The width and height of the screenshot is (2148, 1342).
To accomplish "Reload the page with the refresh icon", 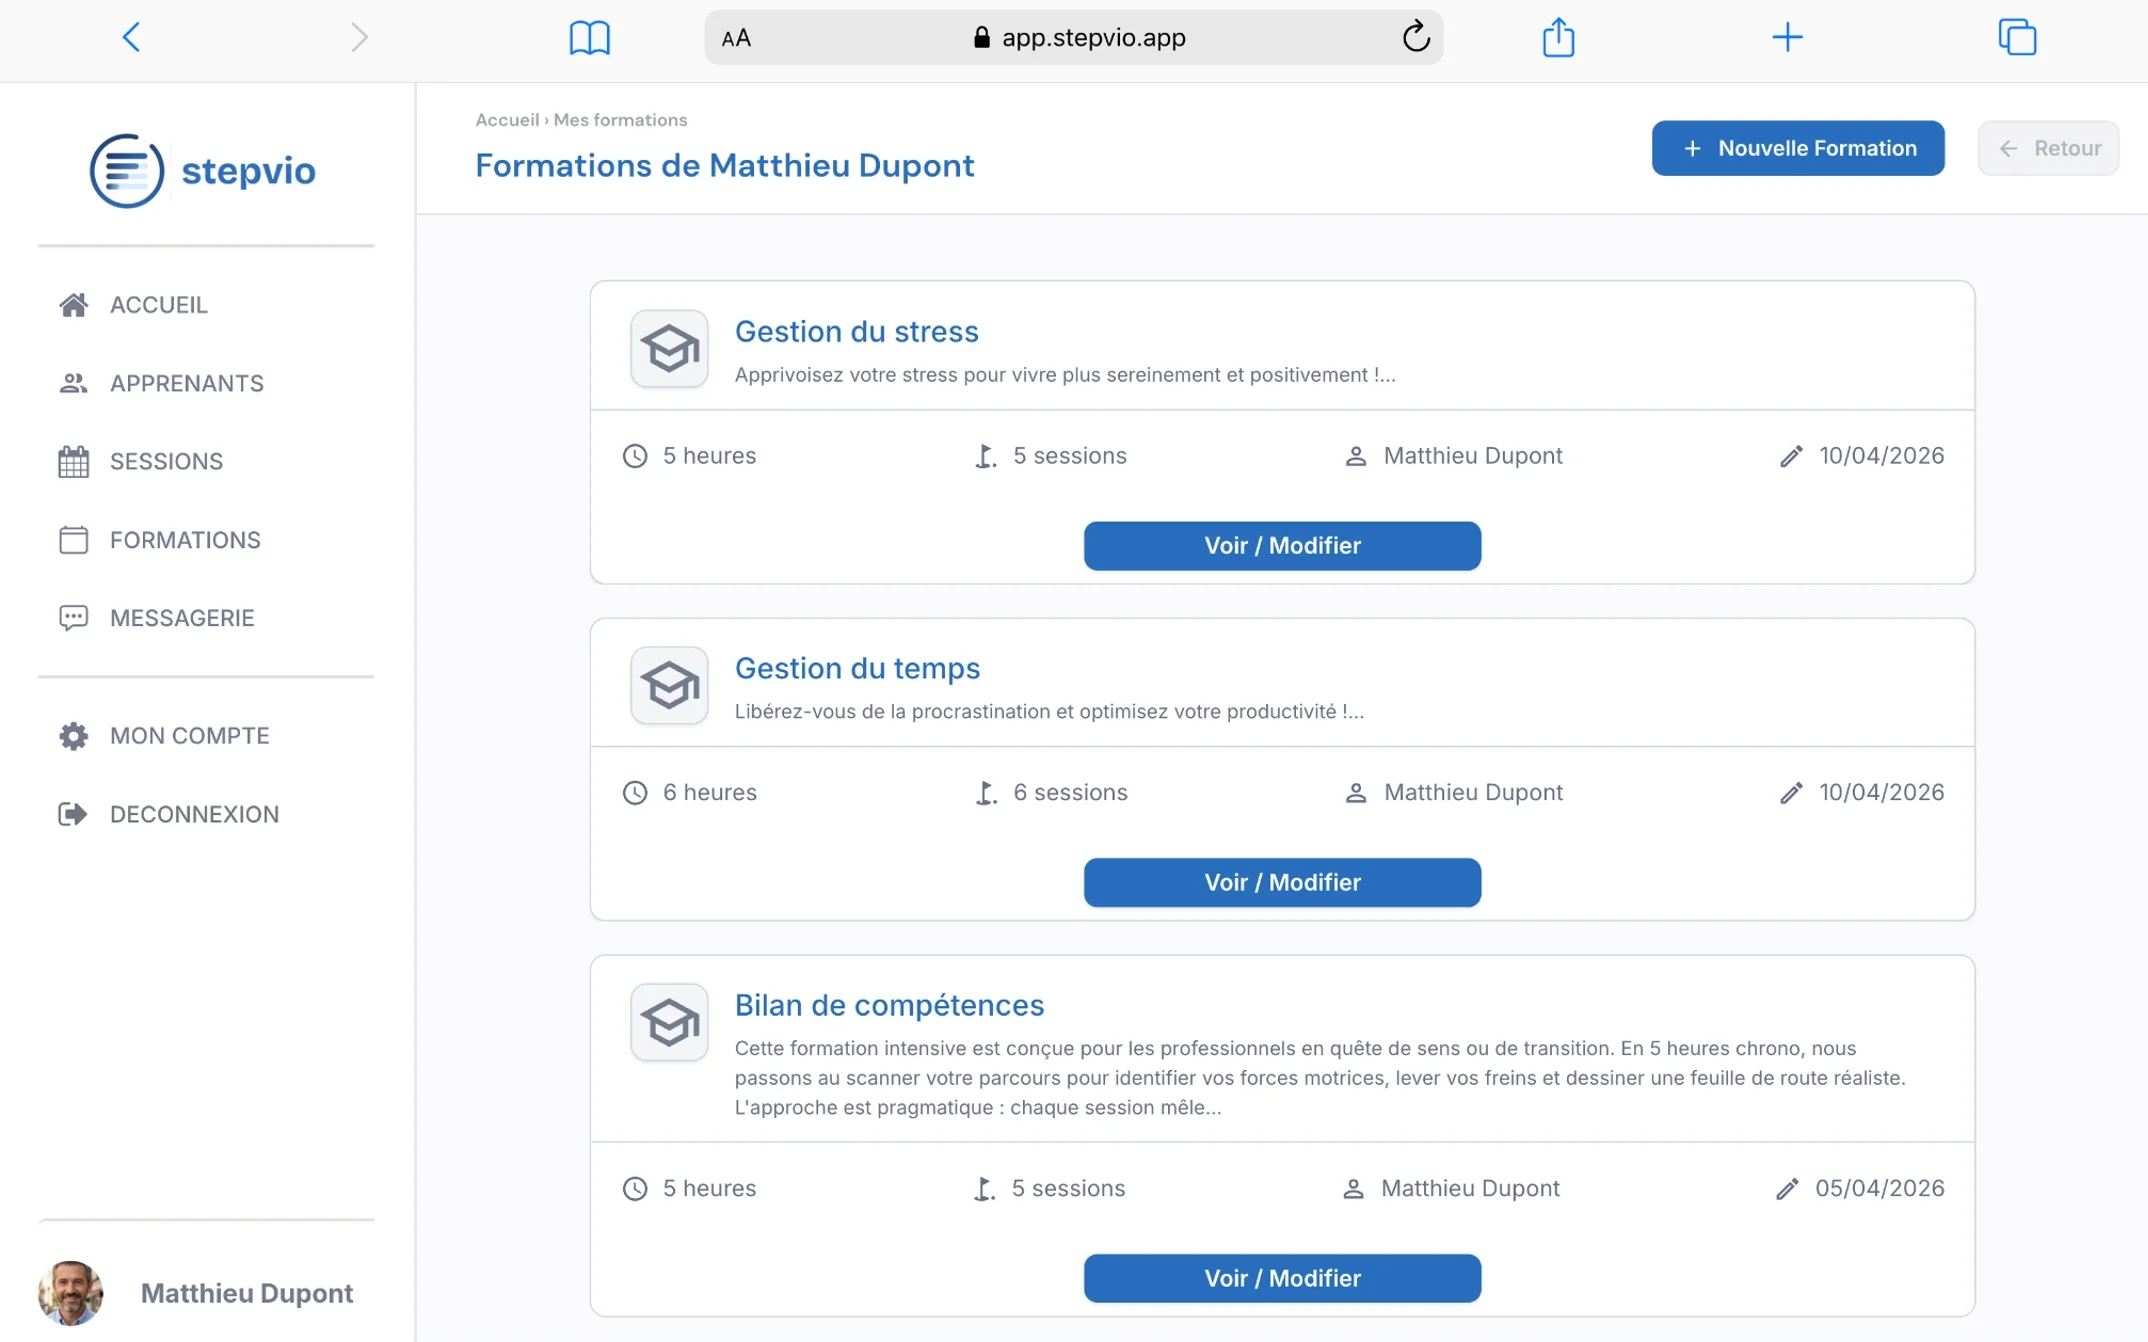I will click(x=1416, y=37).
